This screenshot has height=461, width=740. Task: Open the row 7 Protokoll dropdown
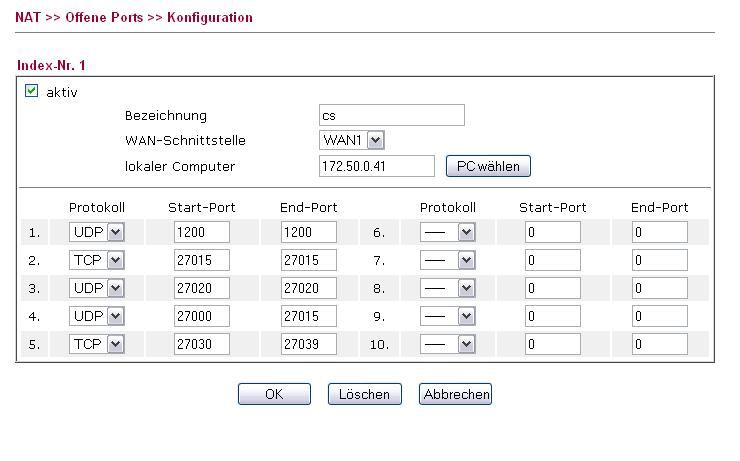447,260
